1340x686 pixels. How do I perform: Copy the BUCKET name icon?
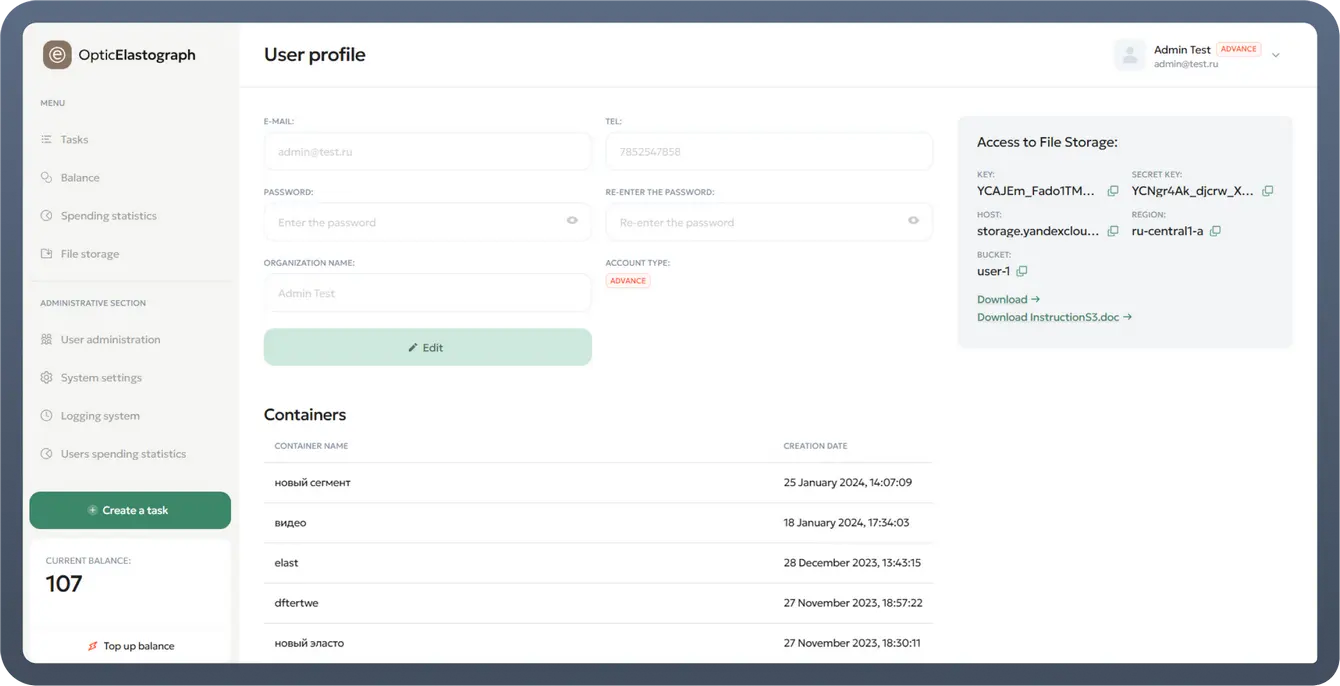1022,271
